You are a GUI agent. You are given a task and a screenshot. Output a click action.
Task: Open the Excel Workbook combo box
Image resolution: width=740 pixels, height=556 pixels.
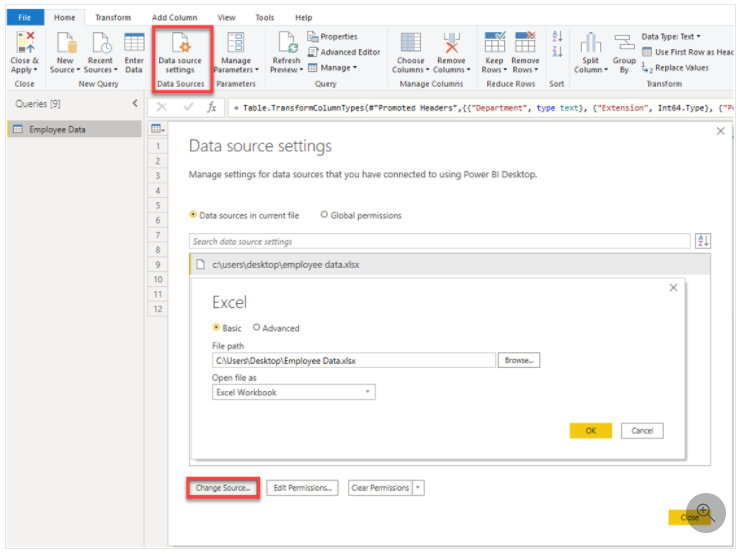[294, 392]
